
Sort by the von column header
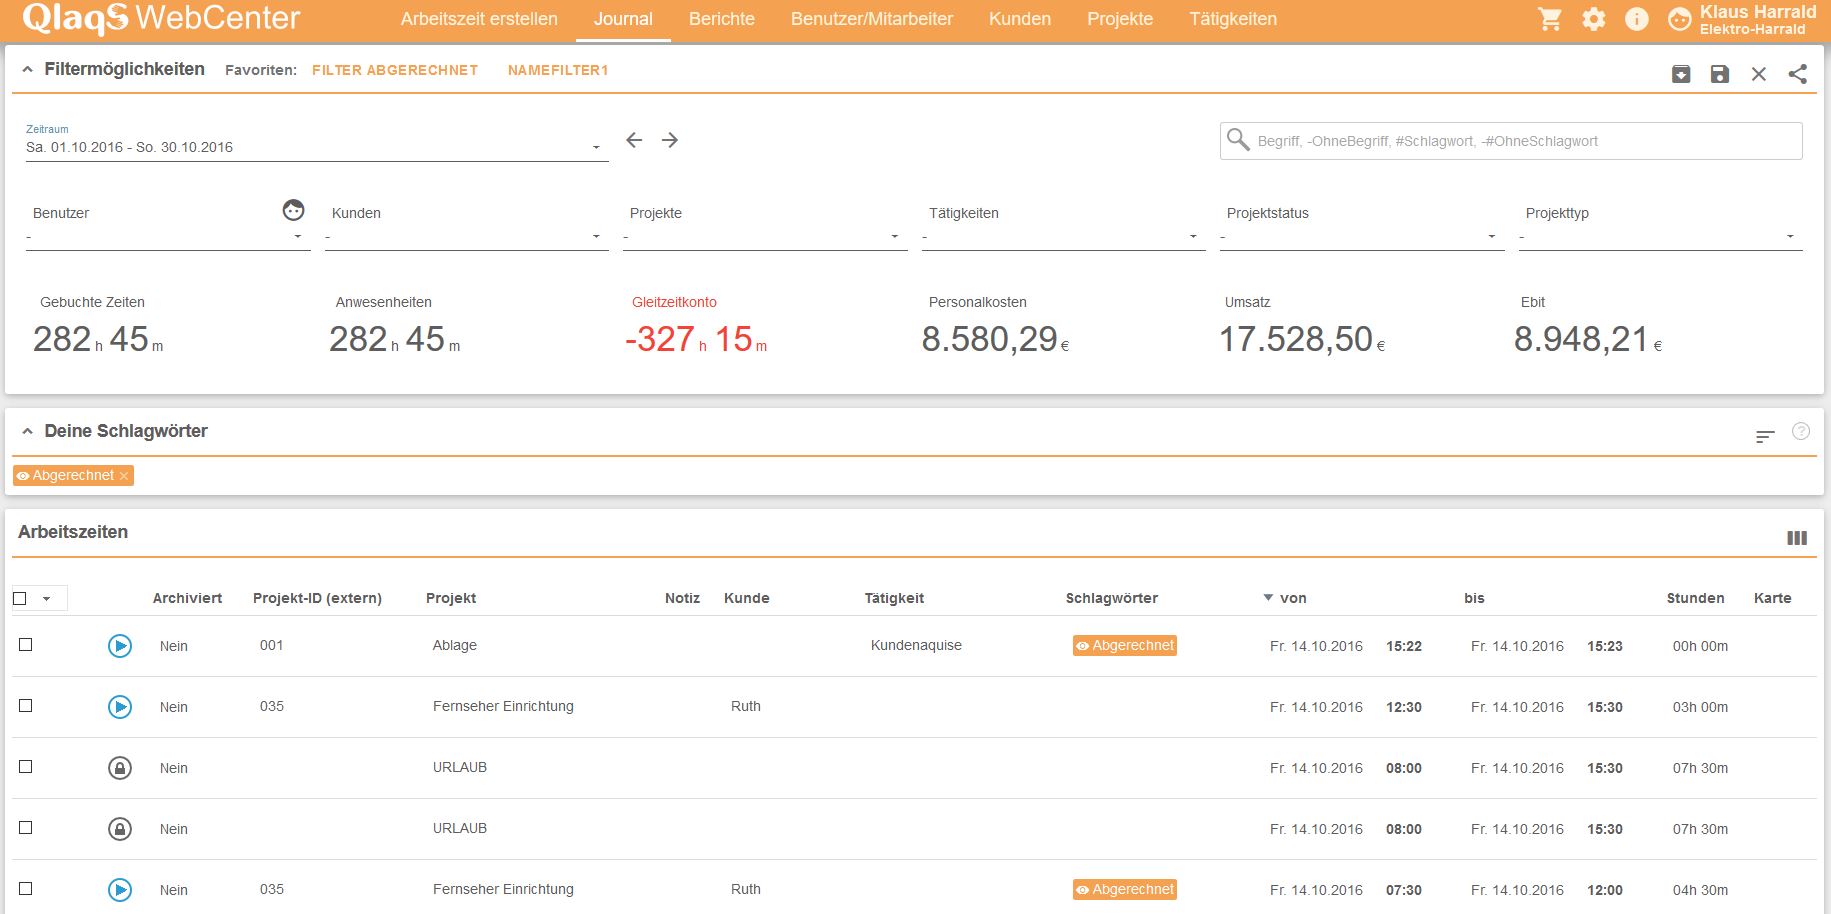(1293, 598)
